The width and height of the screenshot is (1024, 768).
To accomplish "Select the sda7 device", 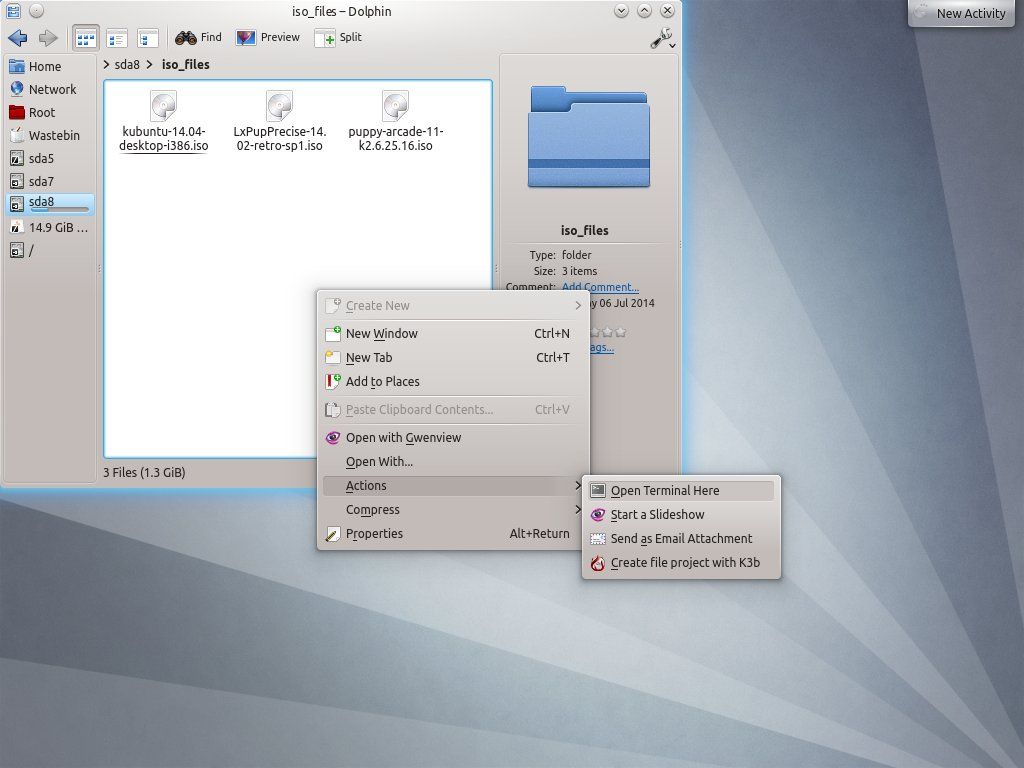I will [49, 181].
